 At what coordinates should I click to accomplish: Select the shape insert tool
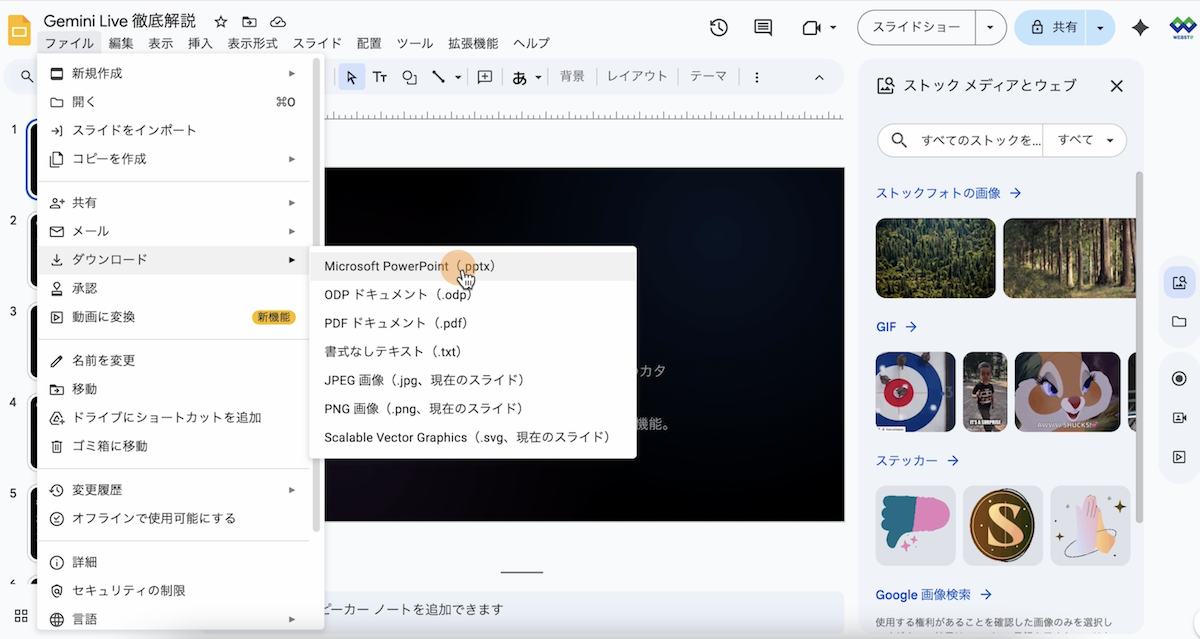[409, 77]
